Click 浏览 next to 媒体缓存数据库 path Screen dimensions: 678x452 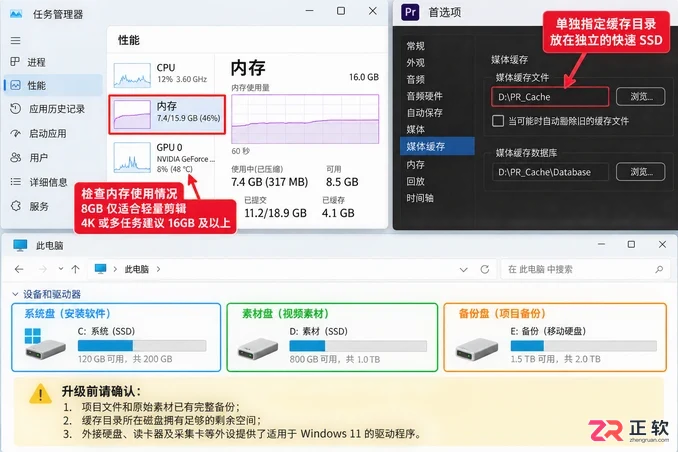[641, 172]
